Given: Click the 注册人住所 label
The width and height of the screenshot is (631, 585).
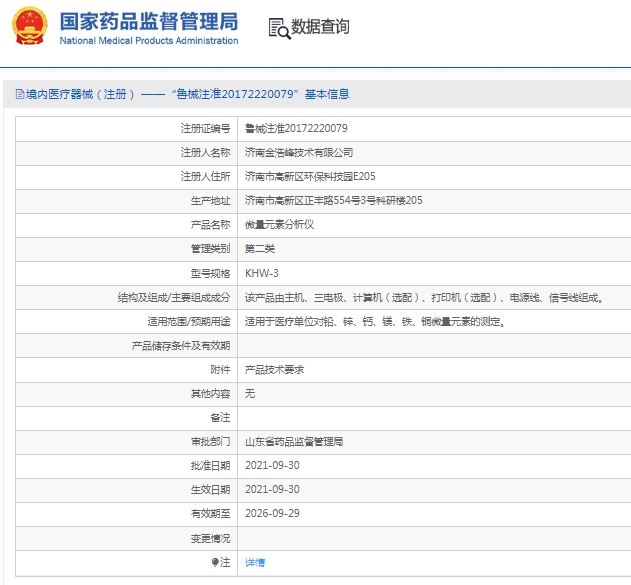Looking at the screenshot, I should [205, 176].
